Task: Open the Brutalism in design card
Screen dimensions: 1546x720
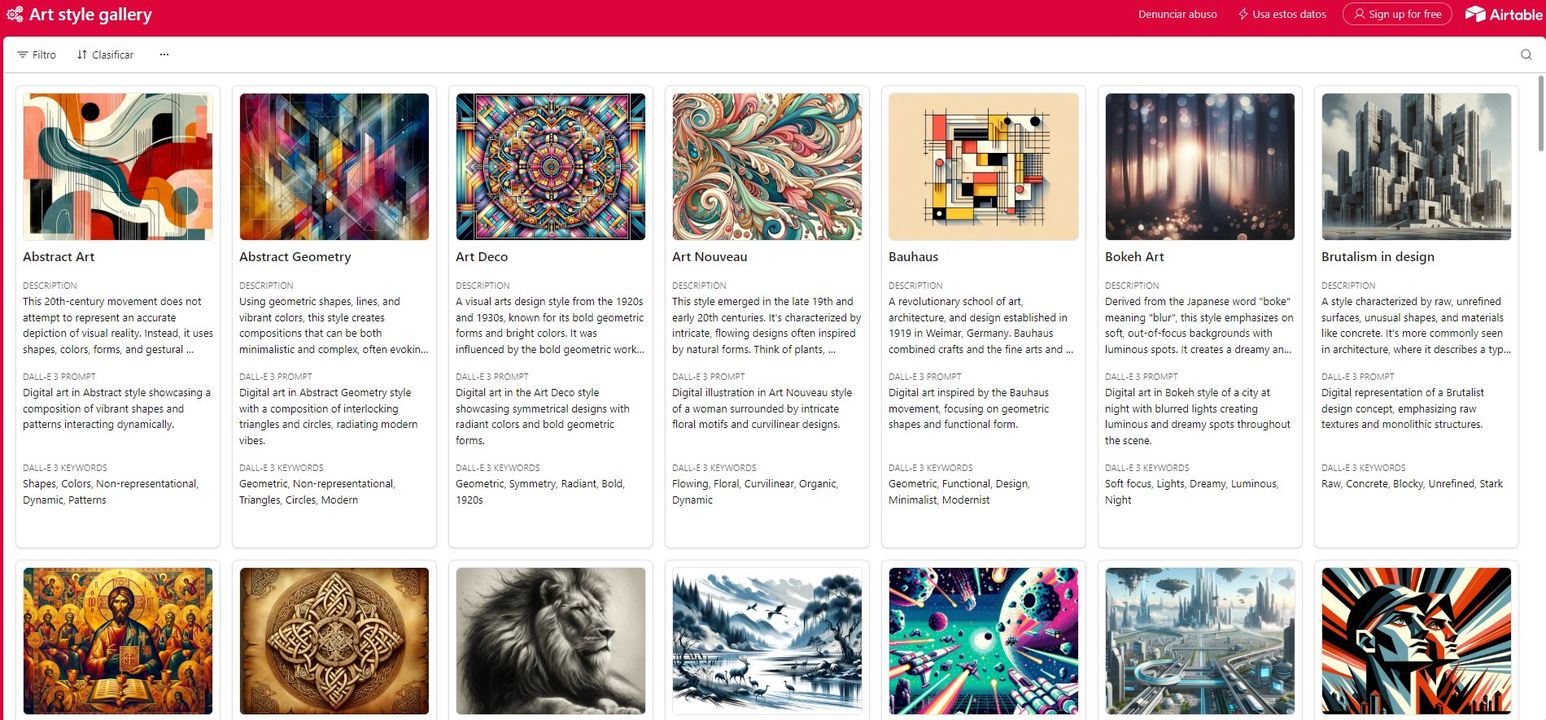Action: (1416, 317)
